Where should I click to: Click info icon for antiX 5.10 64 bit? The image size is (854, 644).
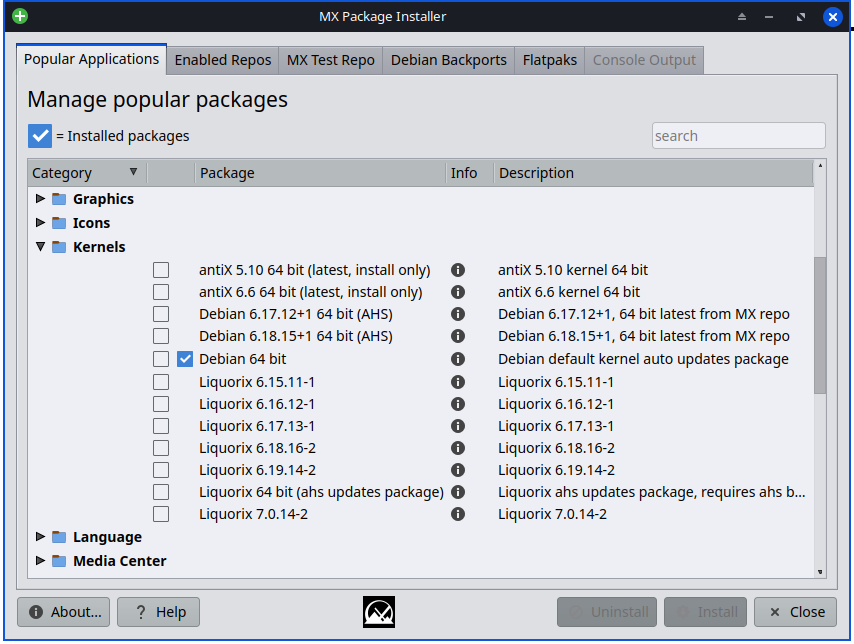point(458,270)
